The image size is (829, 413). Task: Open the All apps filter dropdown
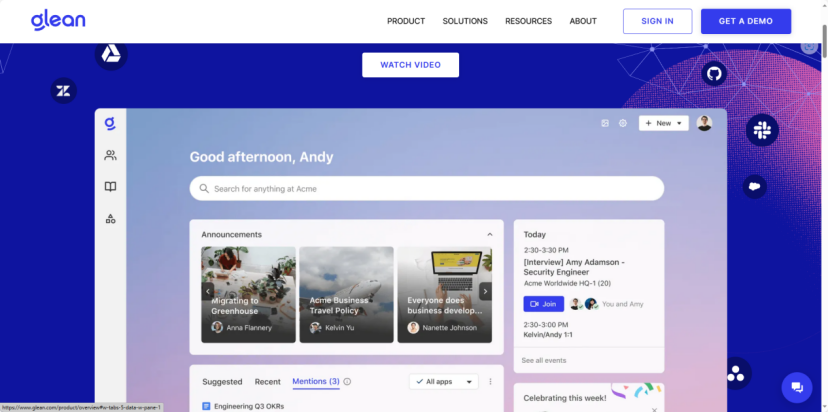443,381
